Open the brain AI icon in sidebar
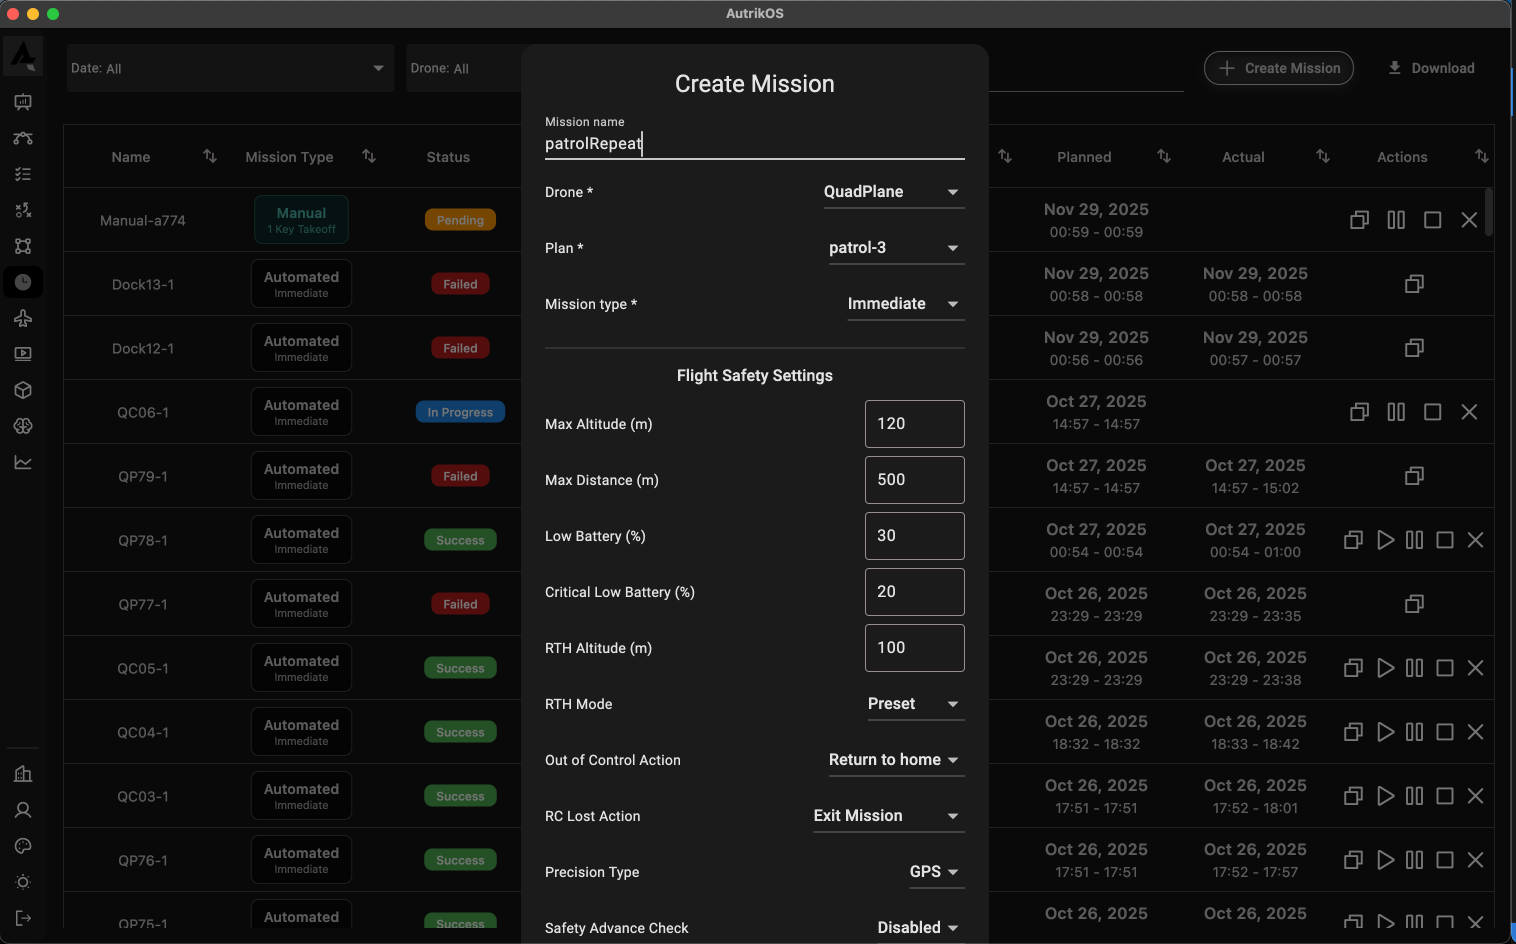This screenshot has width=1516, height=944. click(23, 426)
